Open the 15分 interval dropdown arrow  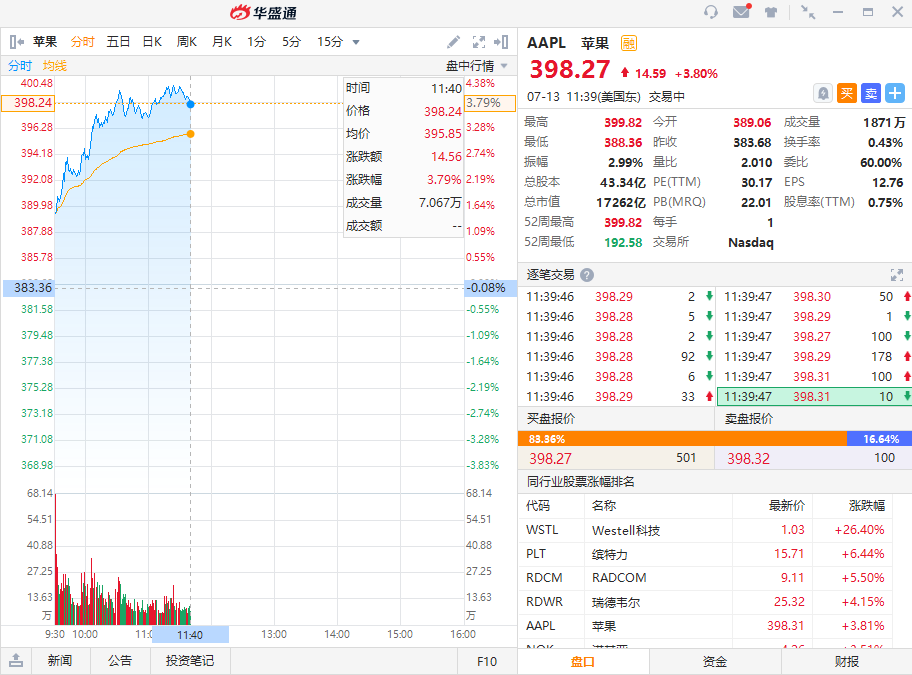click(356, 42)
